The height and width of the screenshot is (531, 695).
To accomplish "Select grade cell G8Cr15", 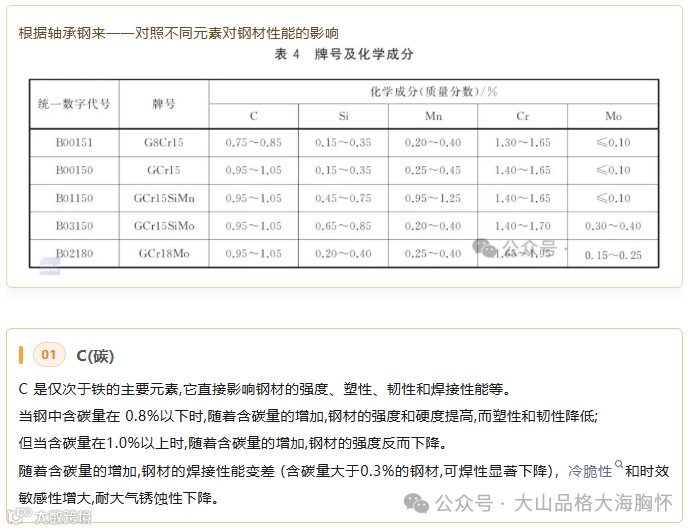I will point(164,143).
